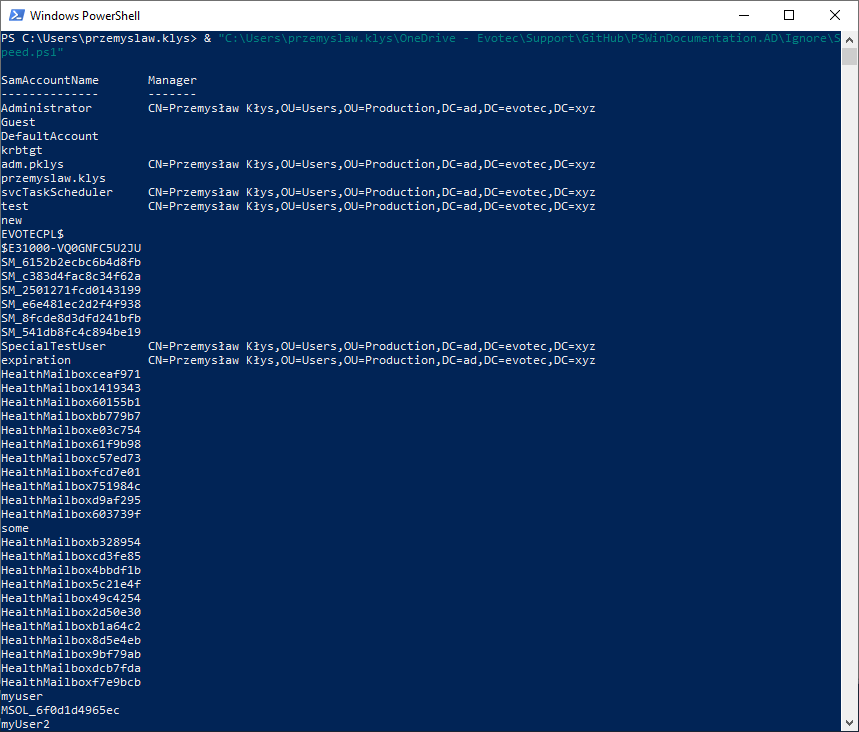The image size is (859, 732).
Task: Click the scrollbar down arrow
Action: pos(849,723)
